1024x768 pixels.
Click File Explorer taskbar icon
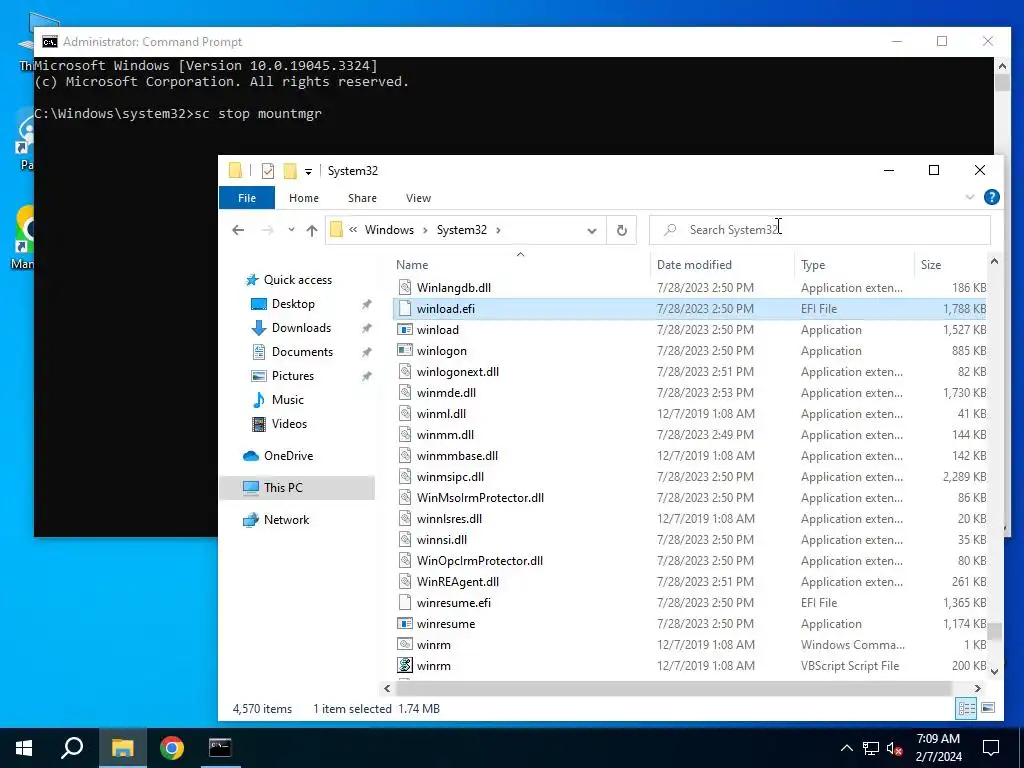pos(122,748)
